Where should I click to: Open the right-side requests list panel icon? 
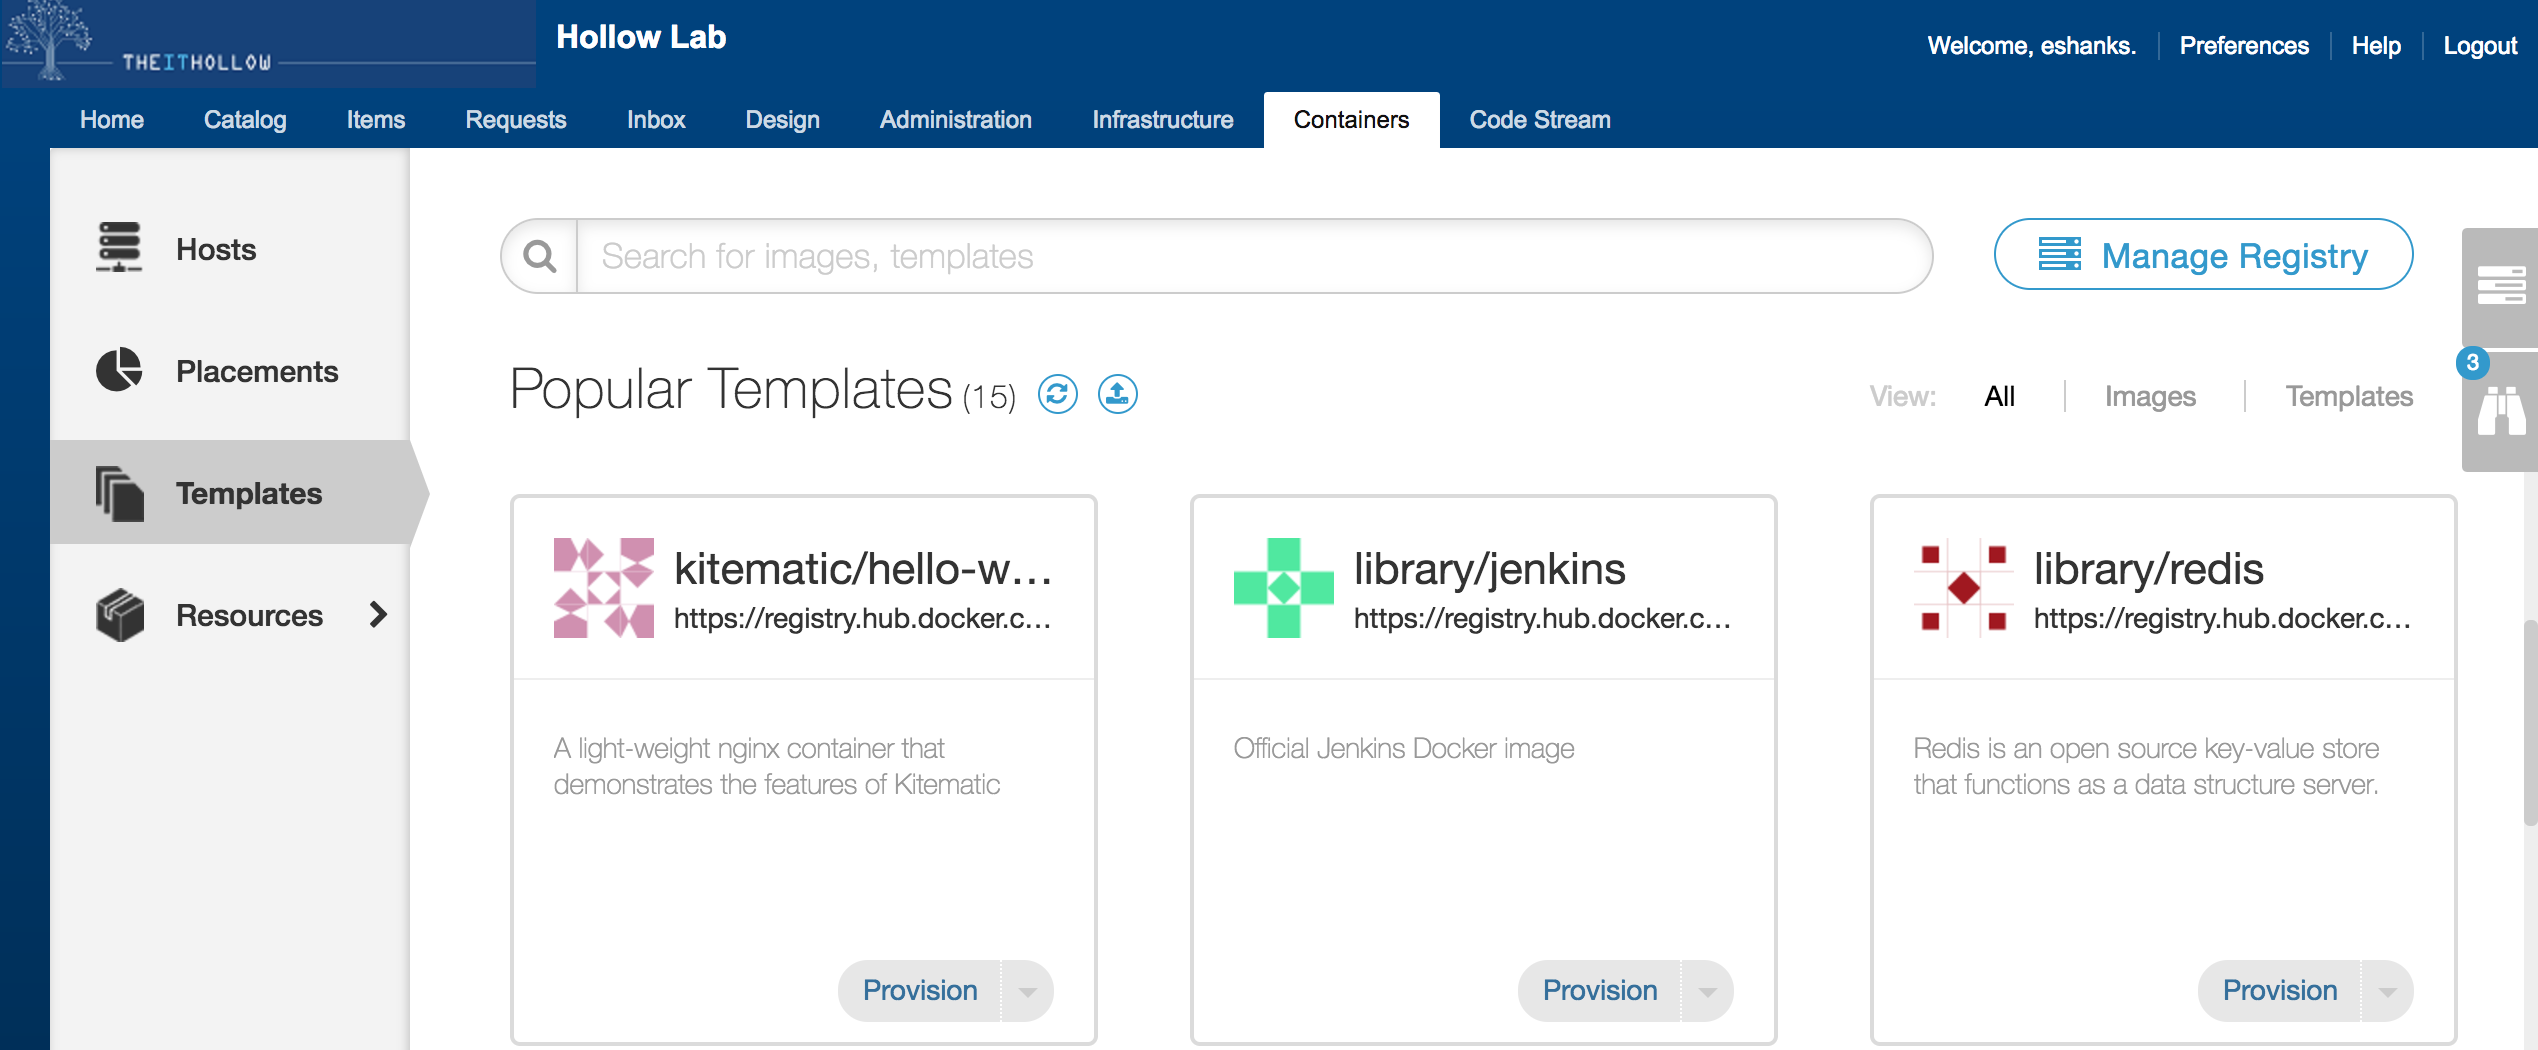(2499, 287)
